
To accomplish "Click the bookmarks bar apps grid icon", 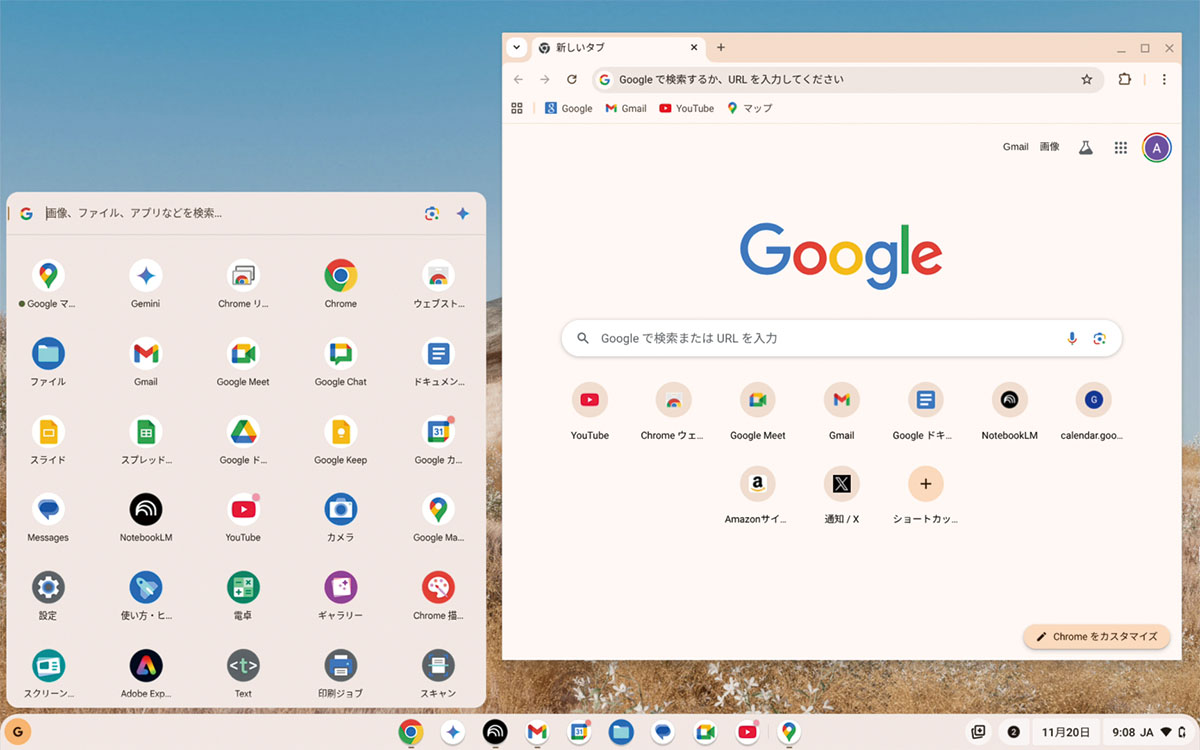I will pyautogui.click(x=517, y=108).
